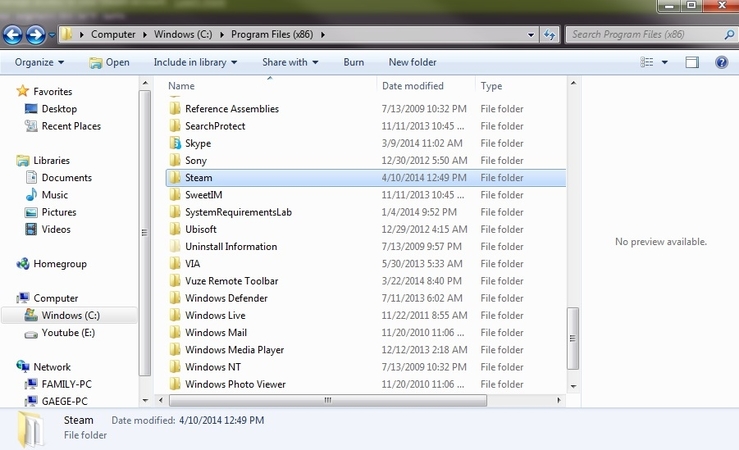Select Computer in the address breadcrumb

click(113, 34)
